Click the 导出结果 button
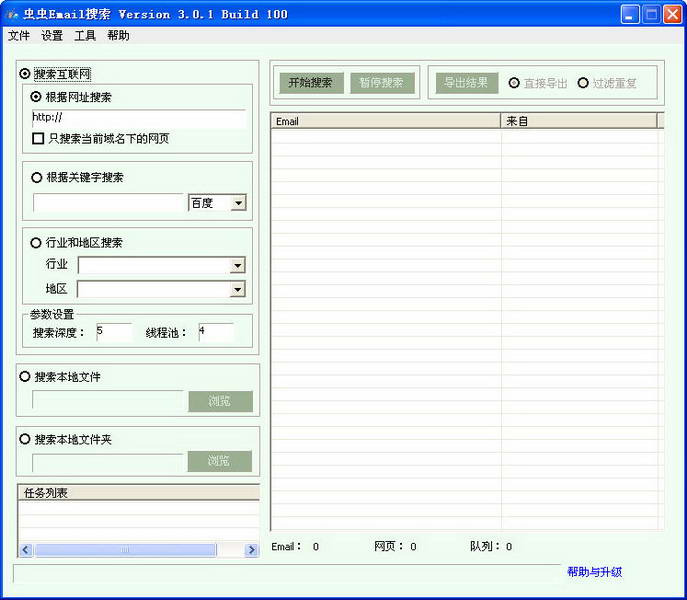This screenshot has width=687, height=600. [467, 82]
